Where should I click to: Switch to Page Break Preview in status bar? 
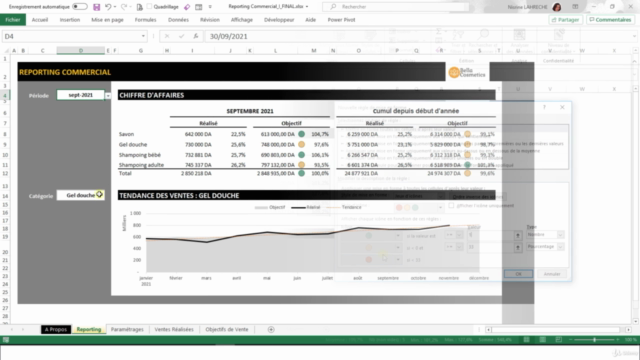coord(558,340)
